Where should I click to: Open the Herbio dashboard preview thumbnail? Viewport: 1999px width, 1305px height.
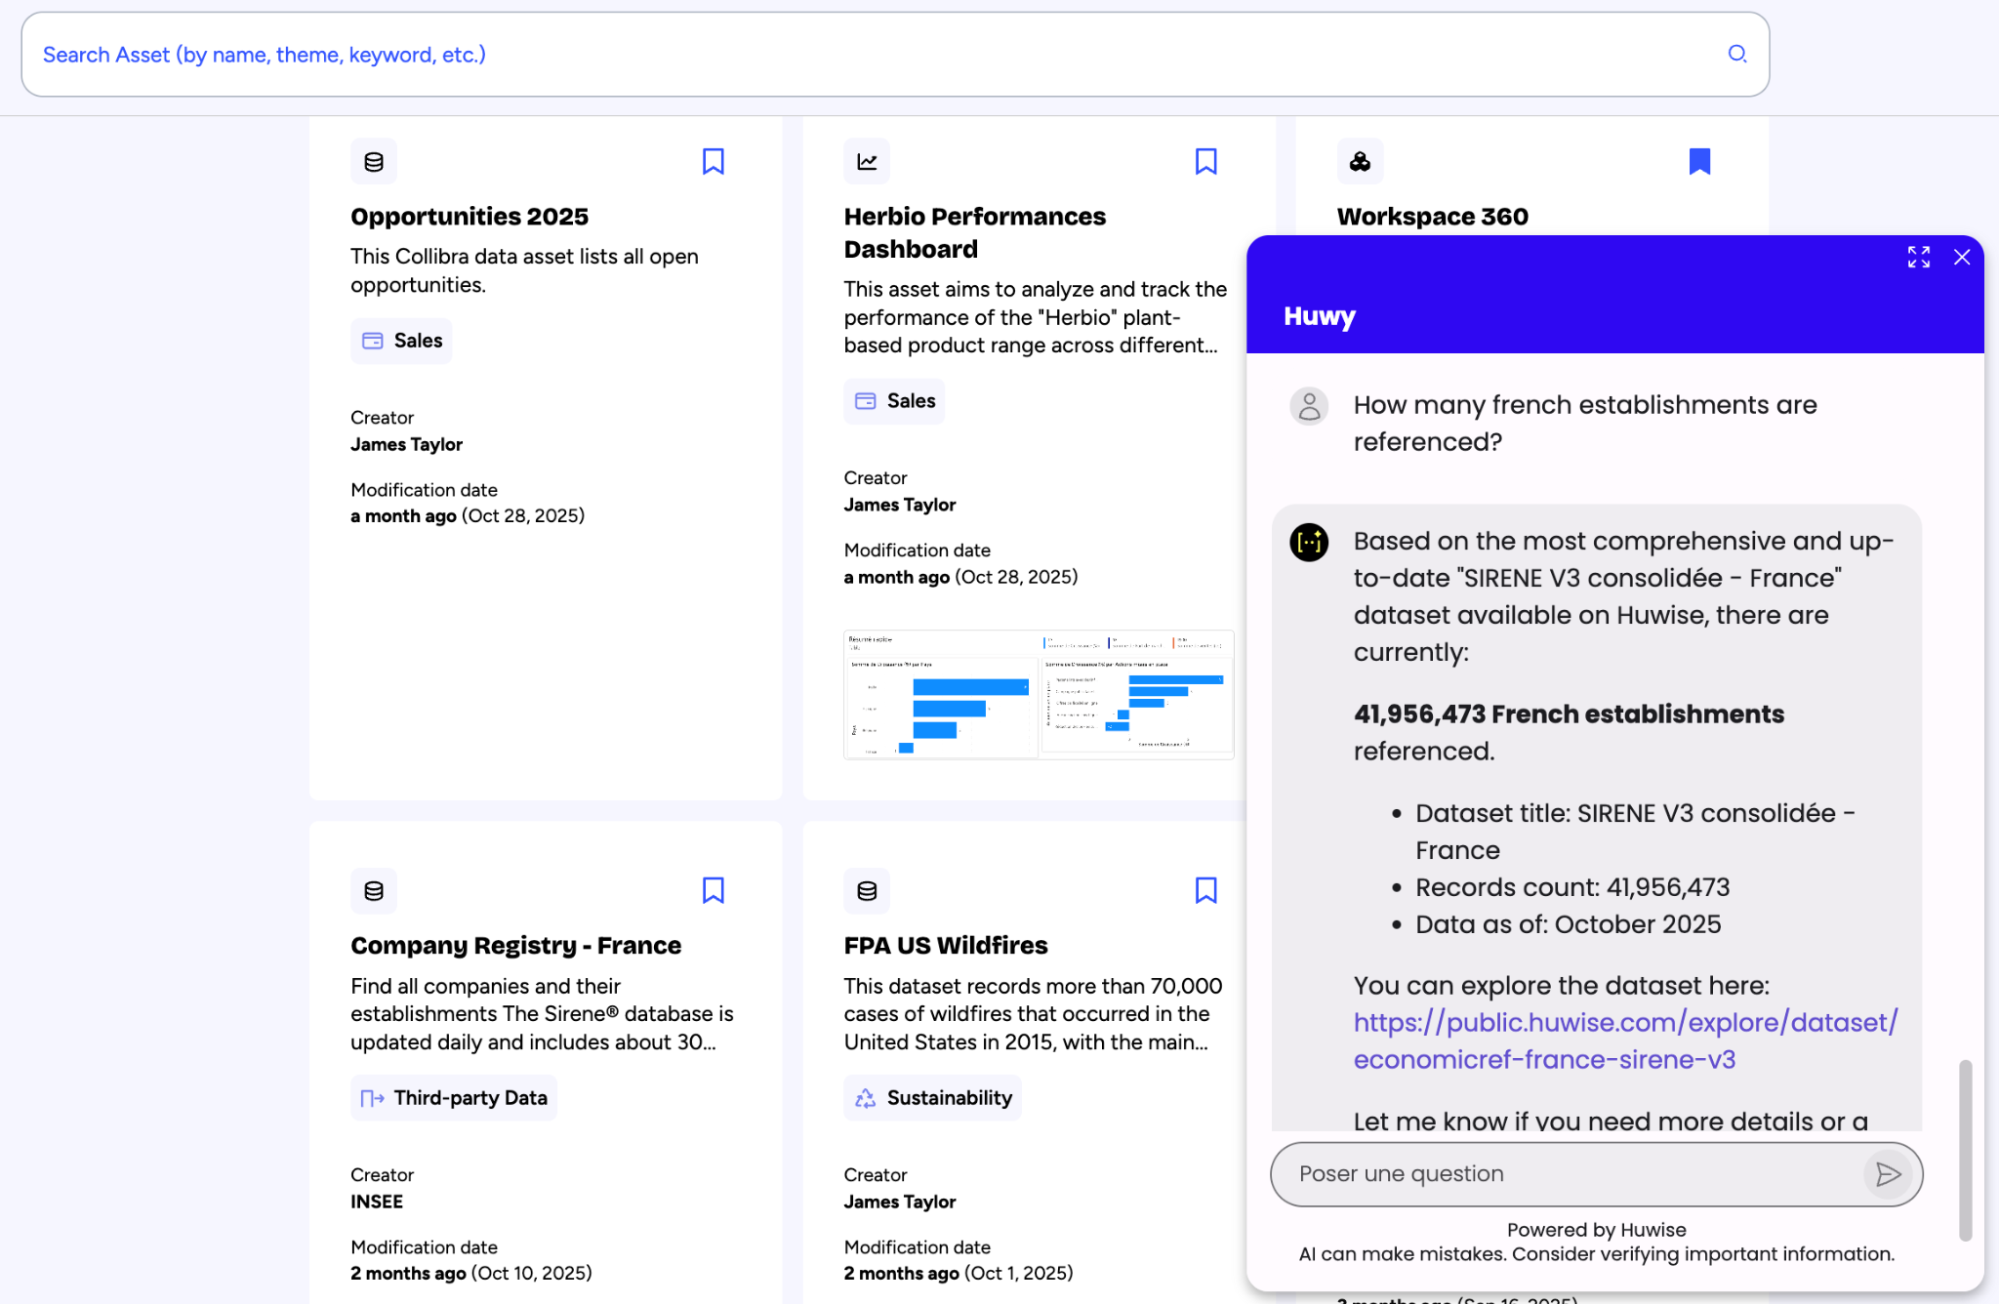[1038, 695]
